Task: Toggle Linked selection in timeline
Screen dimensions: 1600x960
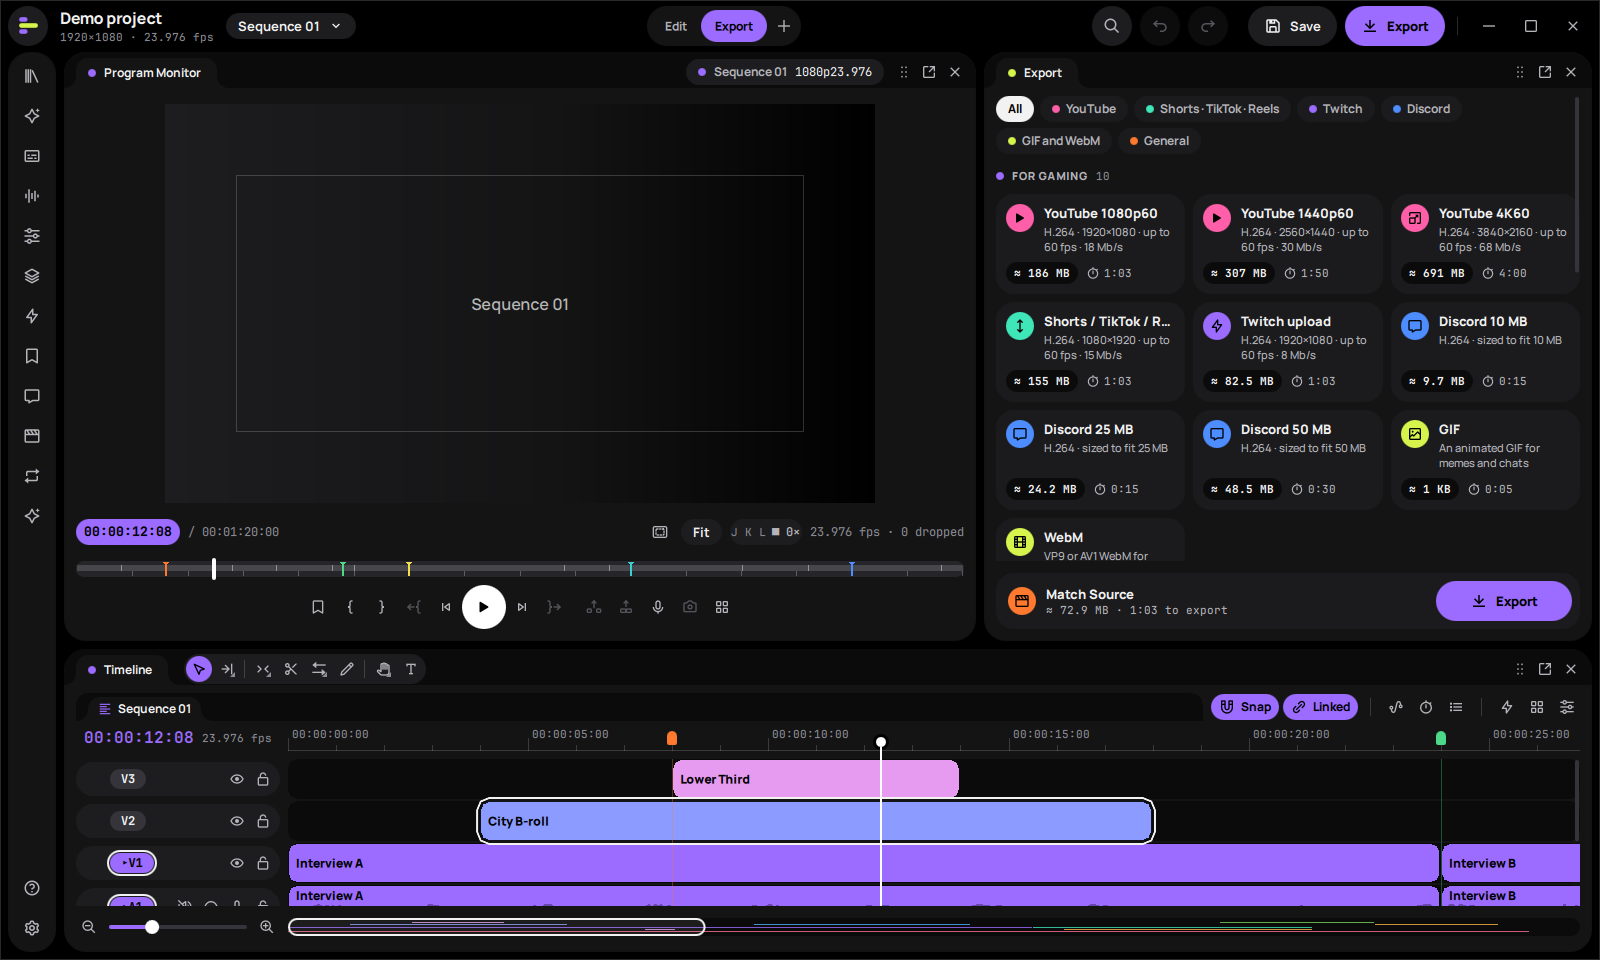Action: coord(1321,707)
